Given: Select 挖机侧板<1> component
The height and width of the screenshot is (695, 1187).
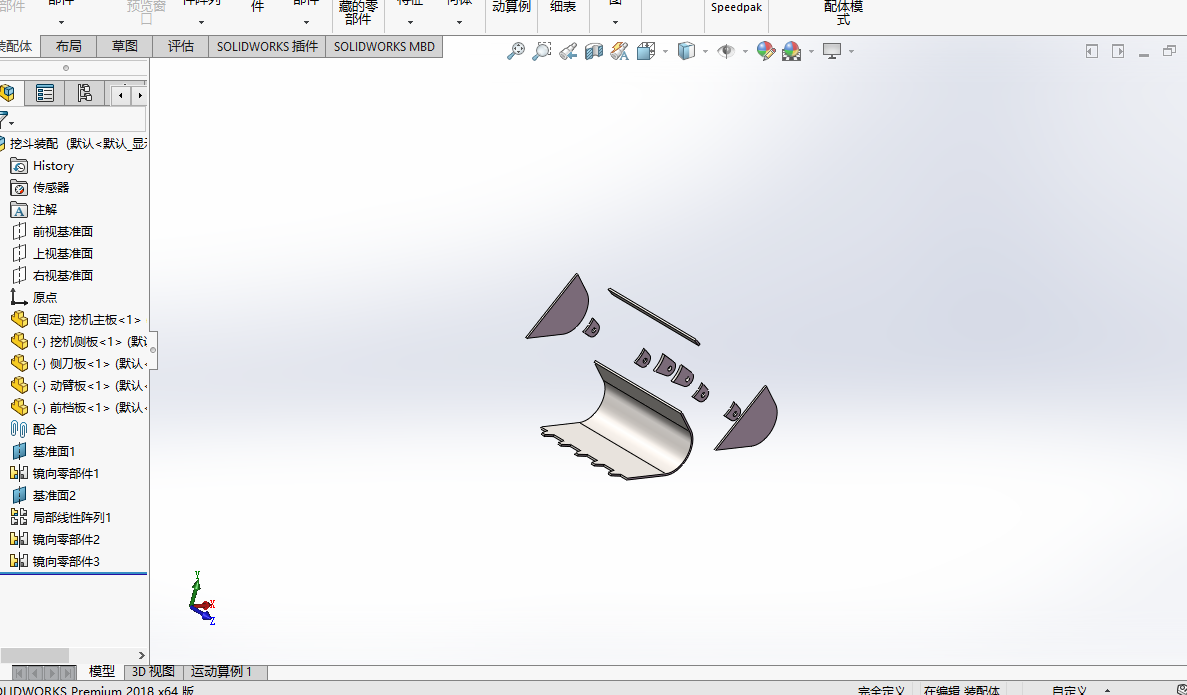Looking at the screenshot, I should click(x=78, y=341).
